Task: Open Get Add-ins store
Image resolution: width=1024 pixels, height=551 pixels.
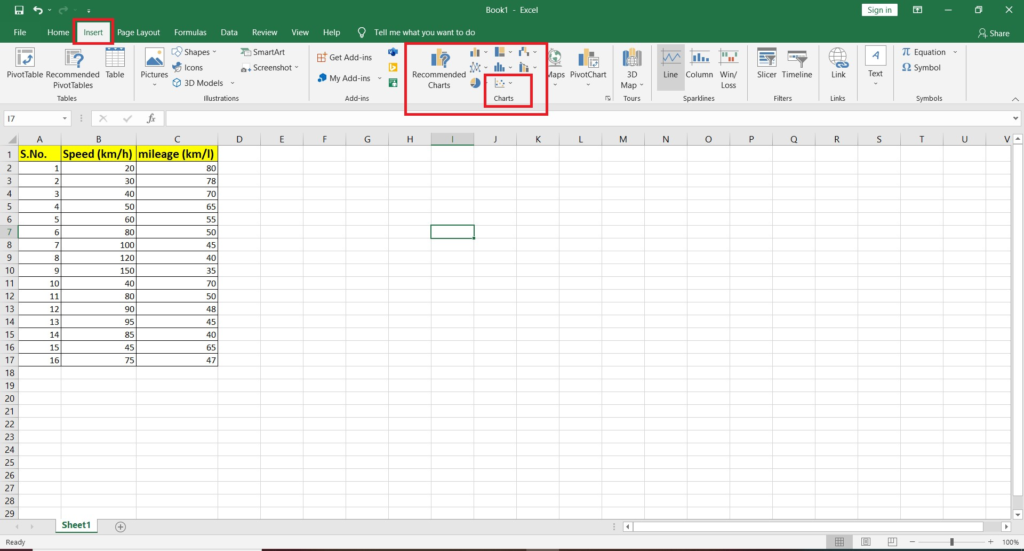Action: (344, 57)
